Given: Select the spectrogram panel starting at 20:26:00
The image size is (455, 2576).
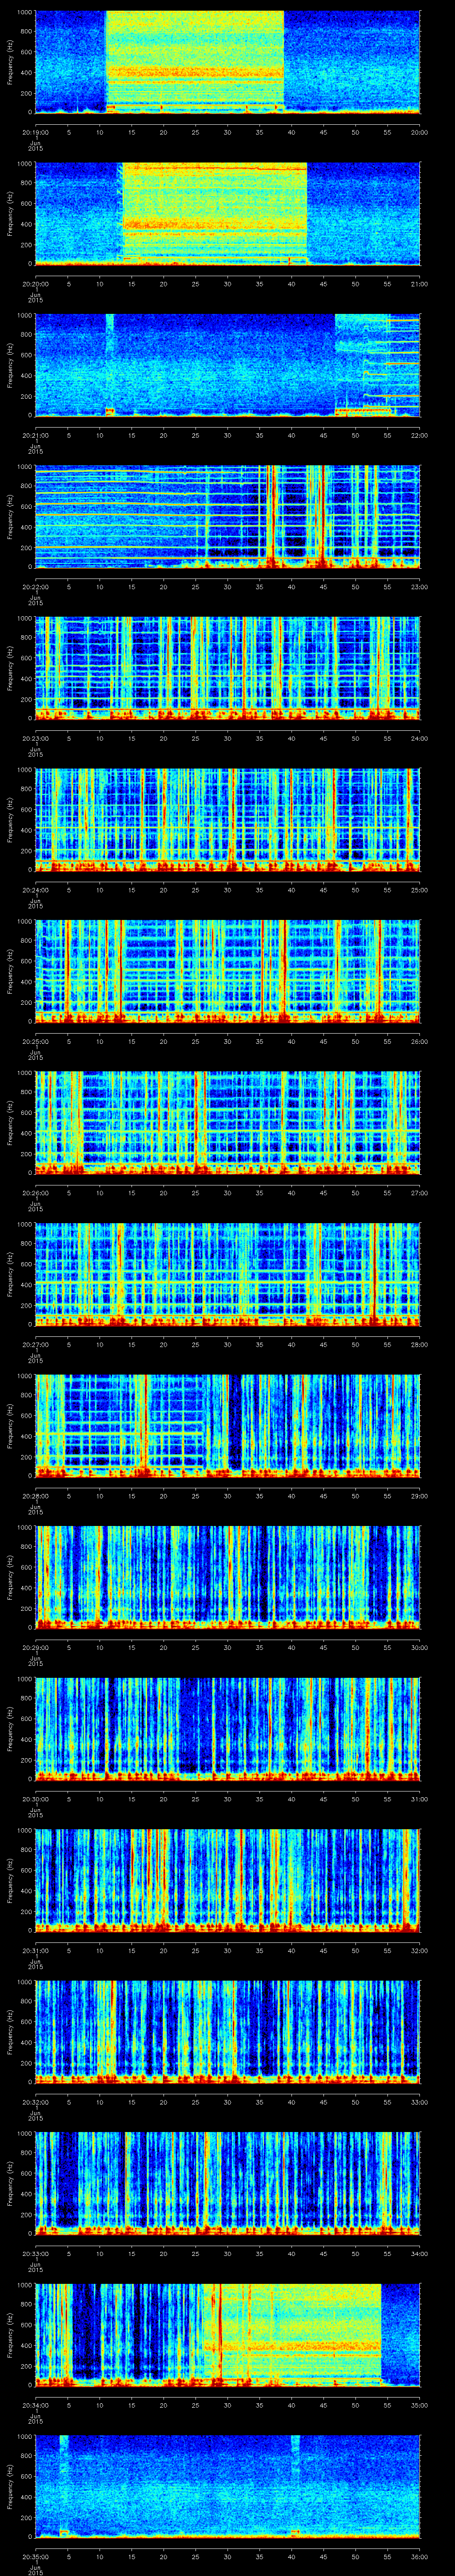Looking at the screenshot, I should click(228, 1122).
